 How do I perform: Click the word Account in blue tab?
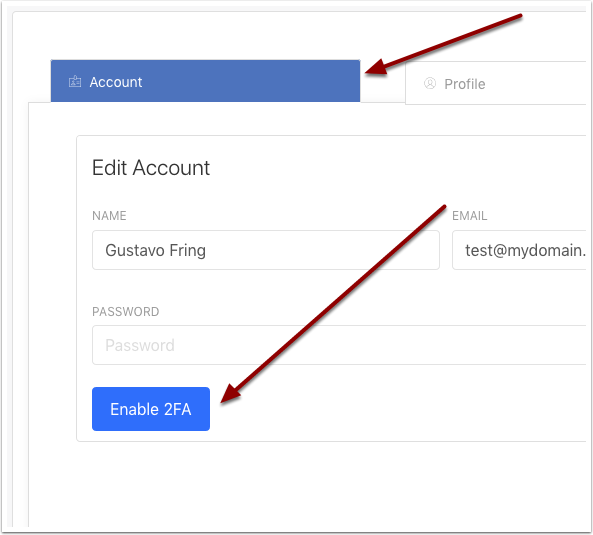116,82
